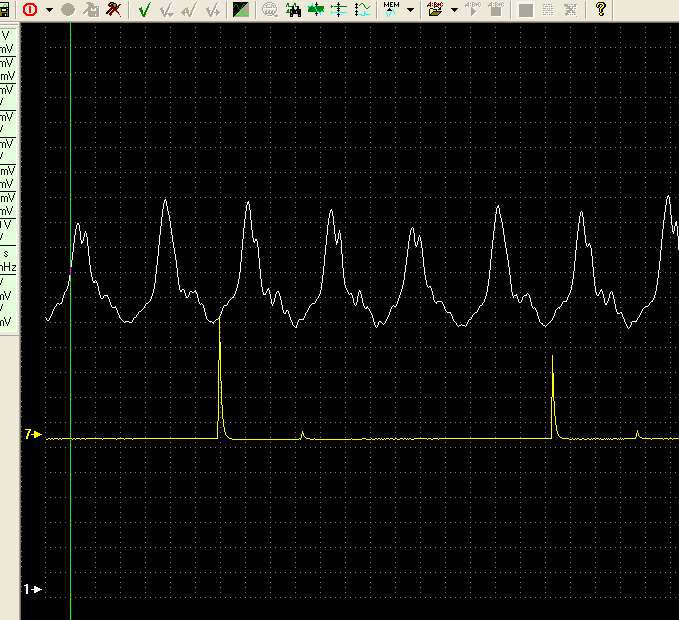Click the green horizontal zoom arrows icon
This screenshot has width=679, height=620.
coord(316,10)
